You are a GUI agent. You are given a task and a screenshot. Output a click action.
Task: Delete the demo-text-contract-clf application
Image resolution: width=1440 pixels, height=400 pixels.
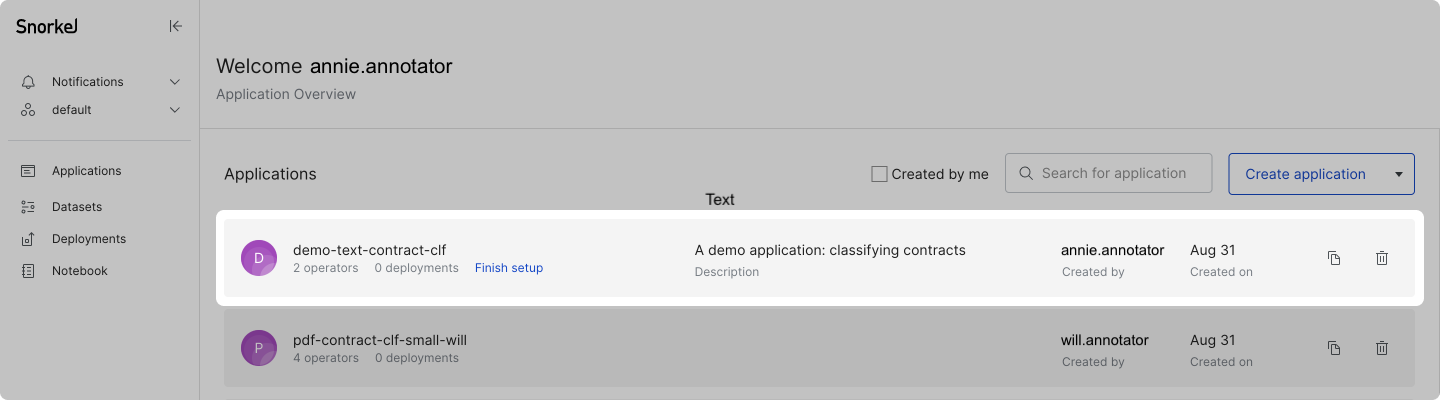(1382, 258)
